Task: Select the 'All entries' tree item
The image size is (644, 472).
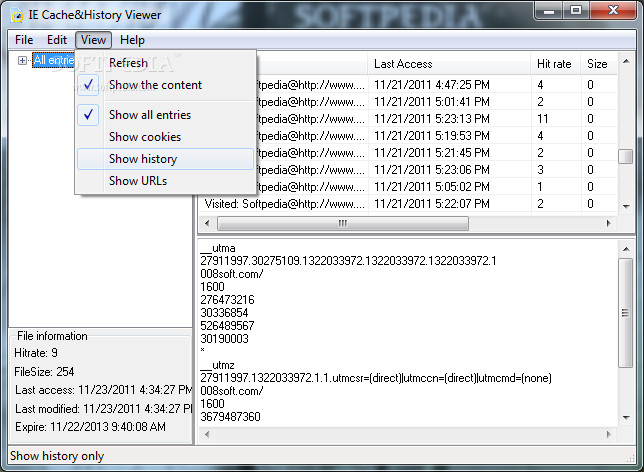Action: [54, 60]
